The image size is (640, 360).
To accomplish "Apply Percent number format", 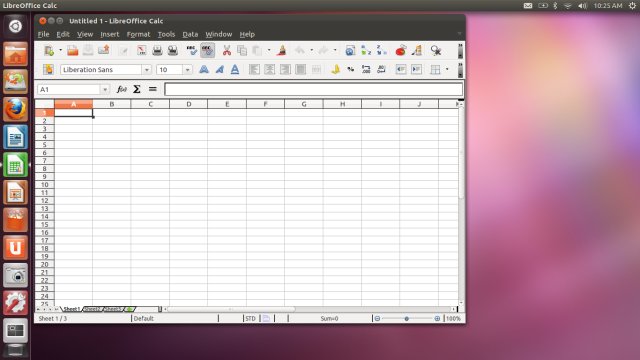I will point(351,69).
